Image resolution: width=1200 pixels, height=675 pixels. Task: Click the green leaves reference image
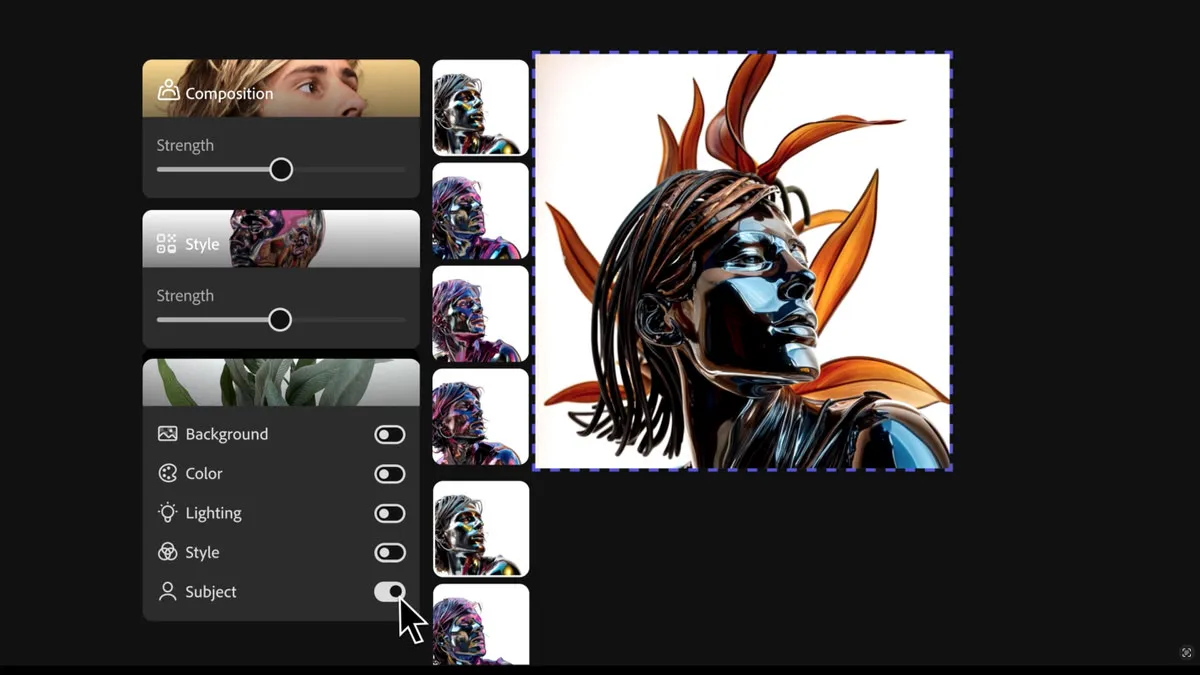coord(281,382)
